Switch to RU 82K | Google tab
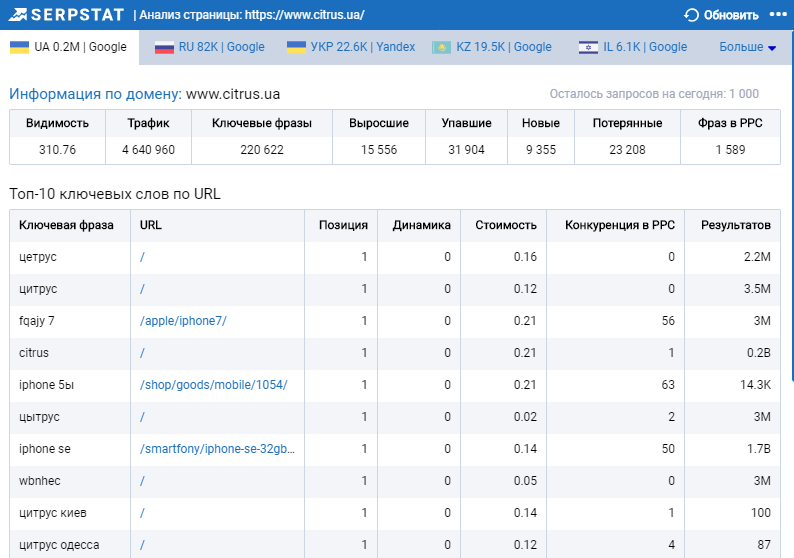794x558 pixels. tap(210, 47)
